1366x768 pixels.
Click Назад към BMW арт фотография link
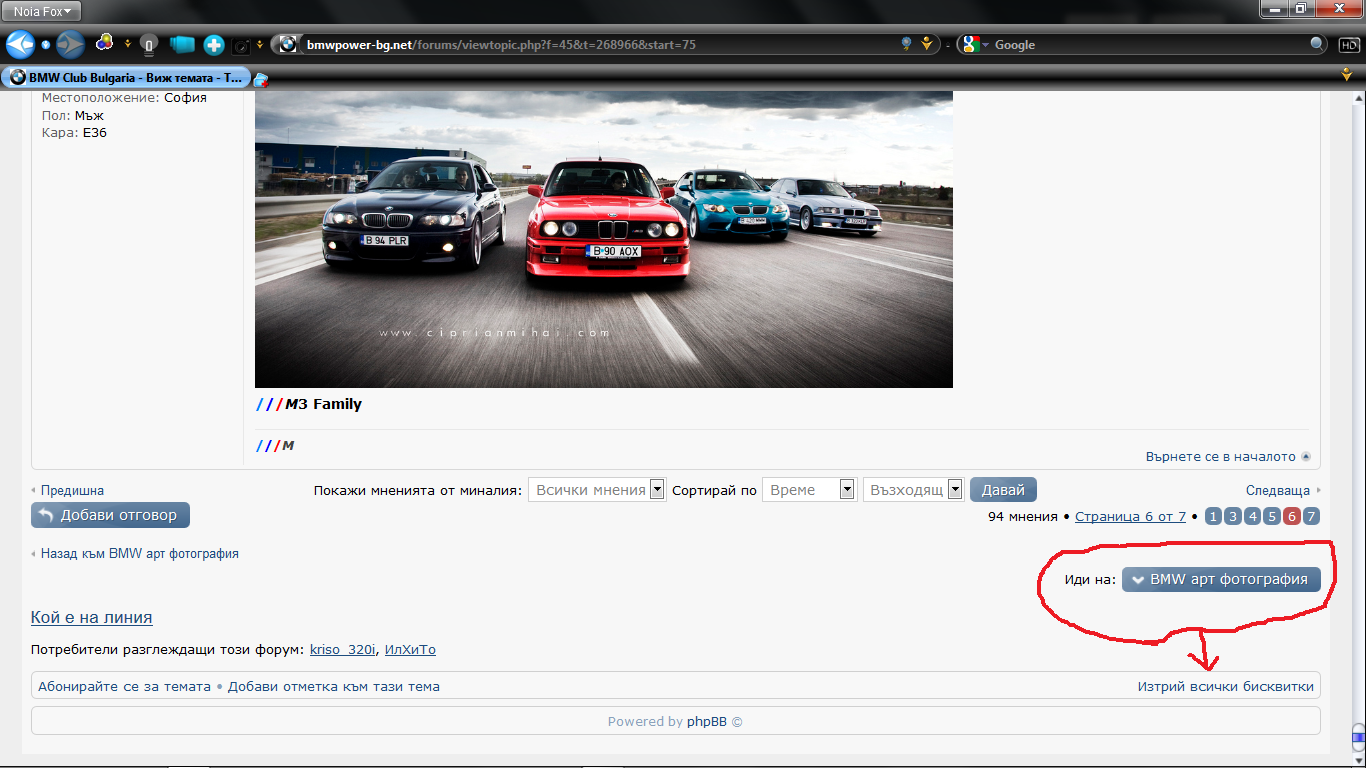pos(139,553)
